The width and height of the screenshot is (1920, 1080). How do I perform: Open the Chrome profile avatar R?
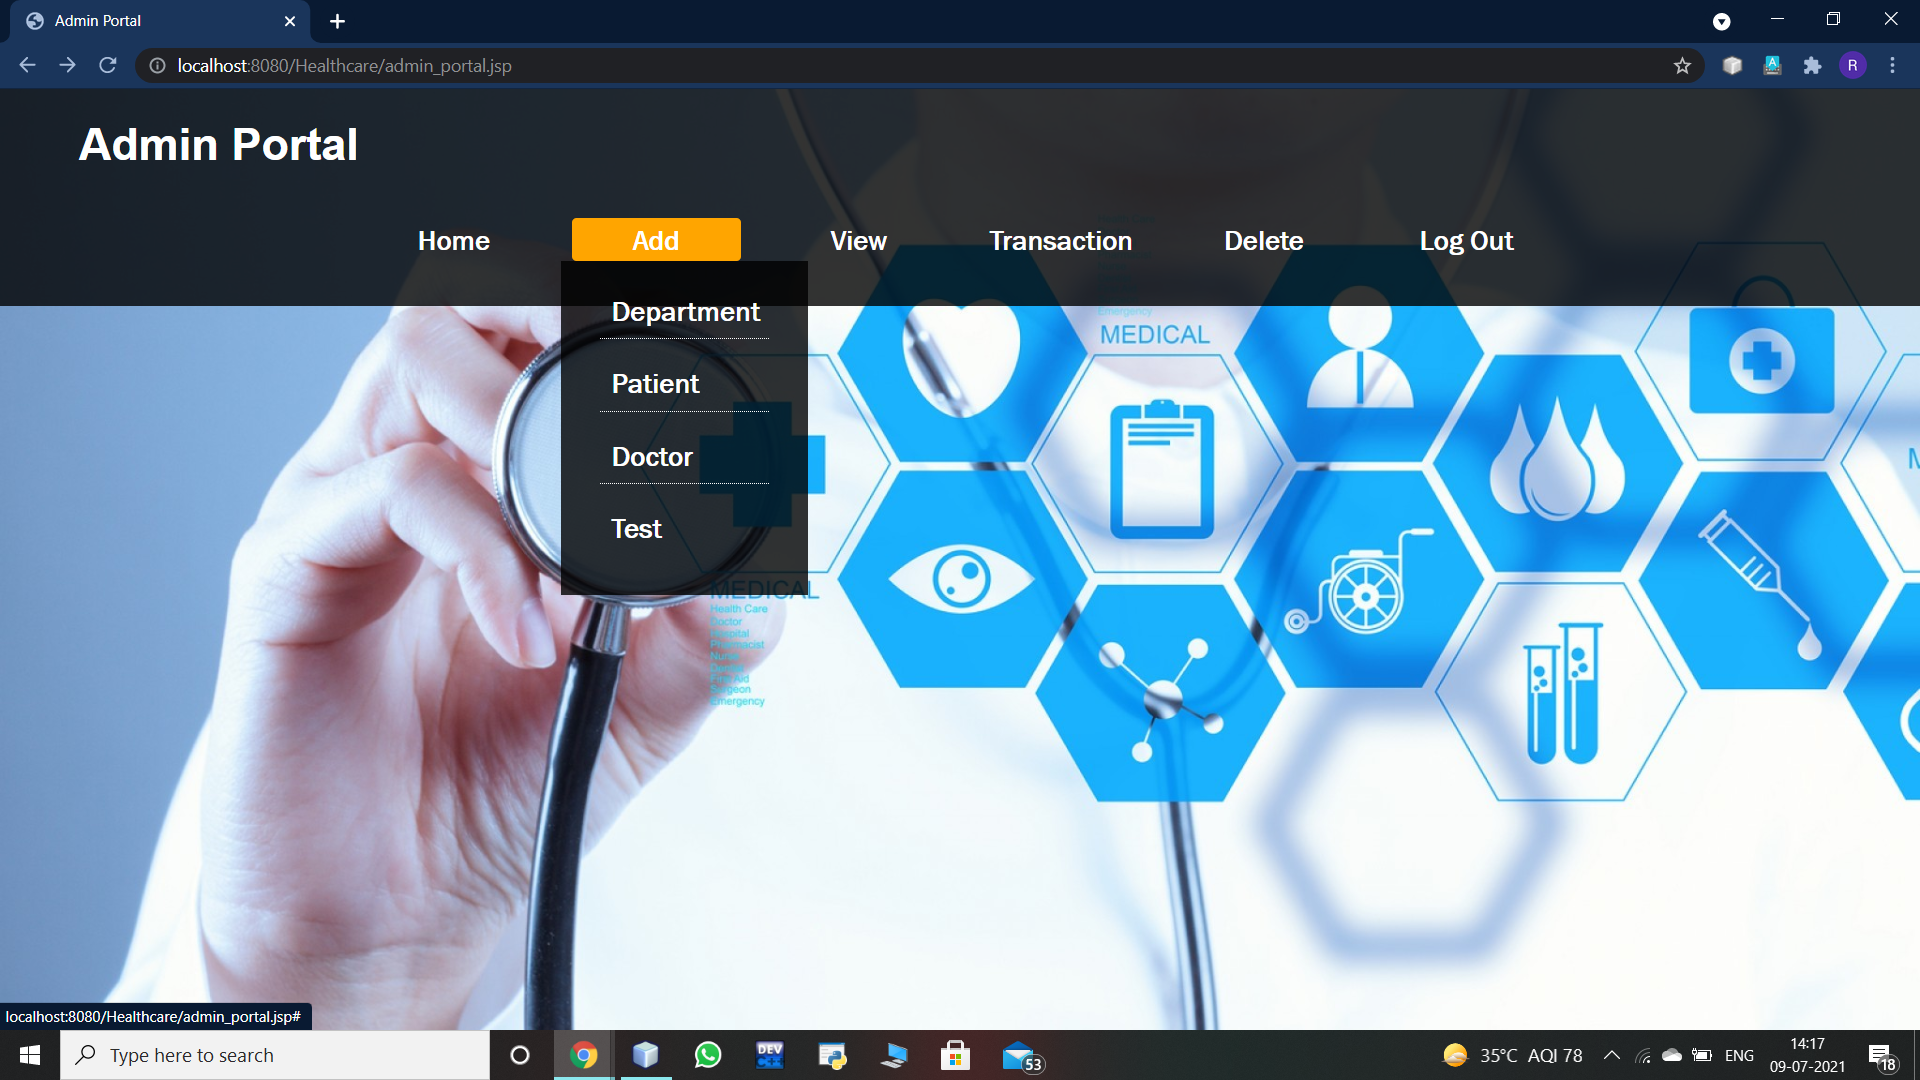tap(1852, 65)
